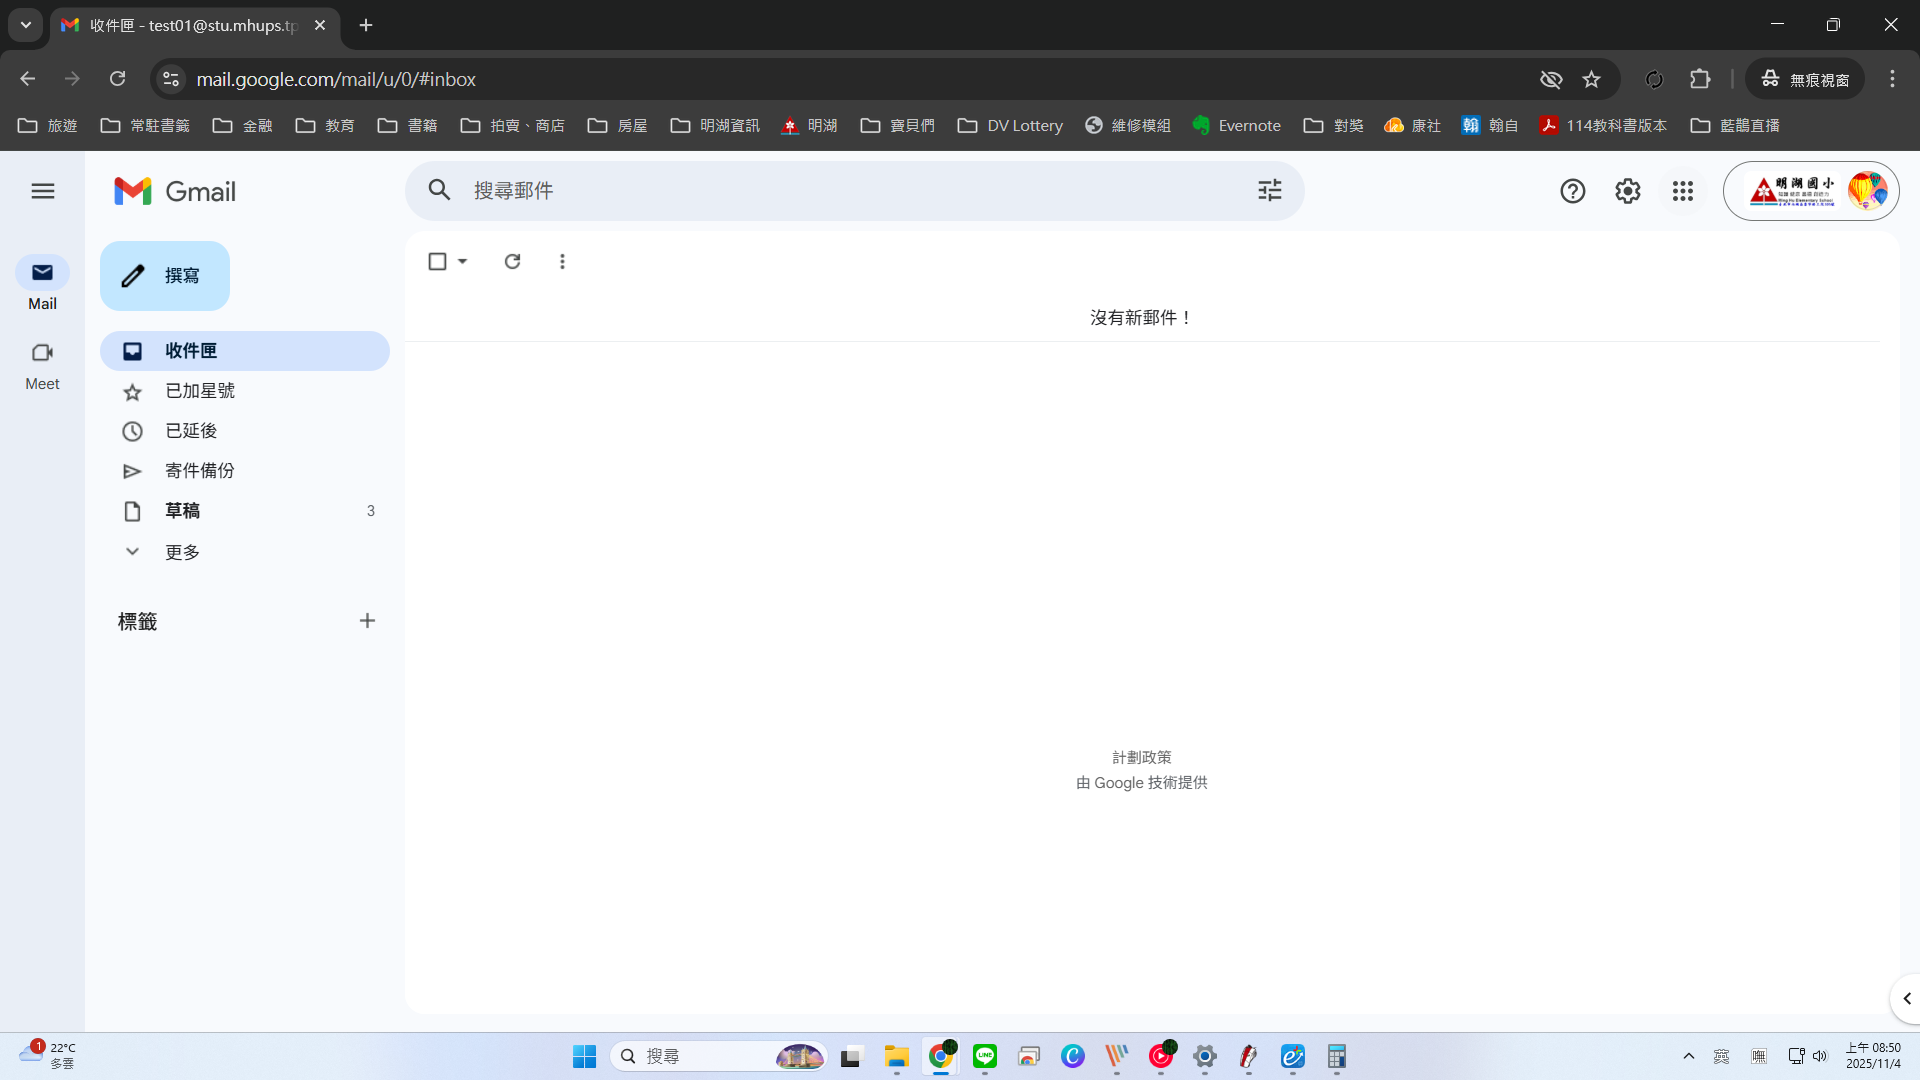Refresh the inbox mail list
1920x1080 pixels.
[512, 261]
